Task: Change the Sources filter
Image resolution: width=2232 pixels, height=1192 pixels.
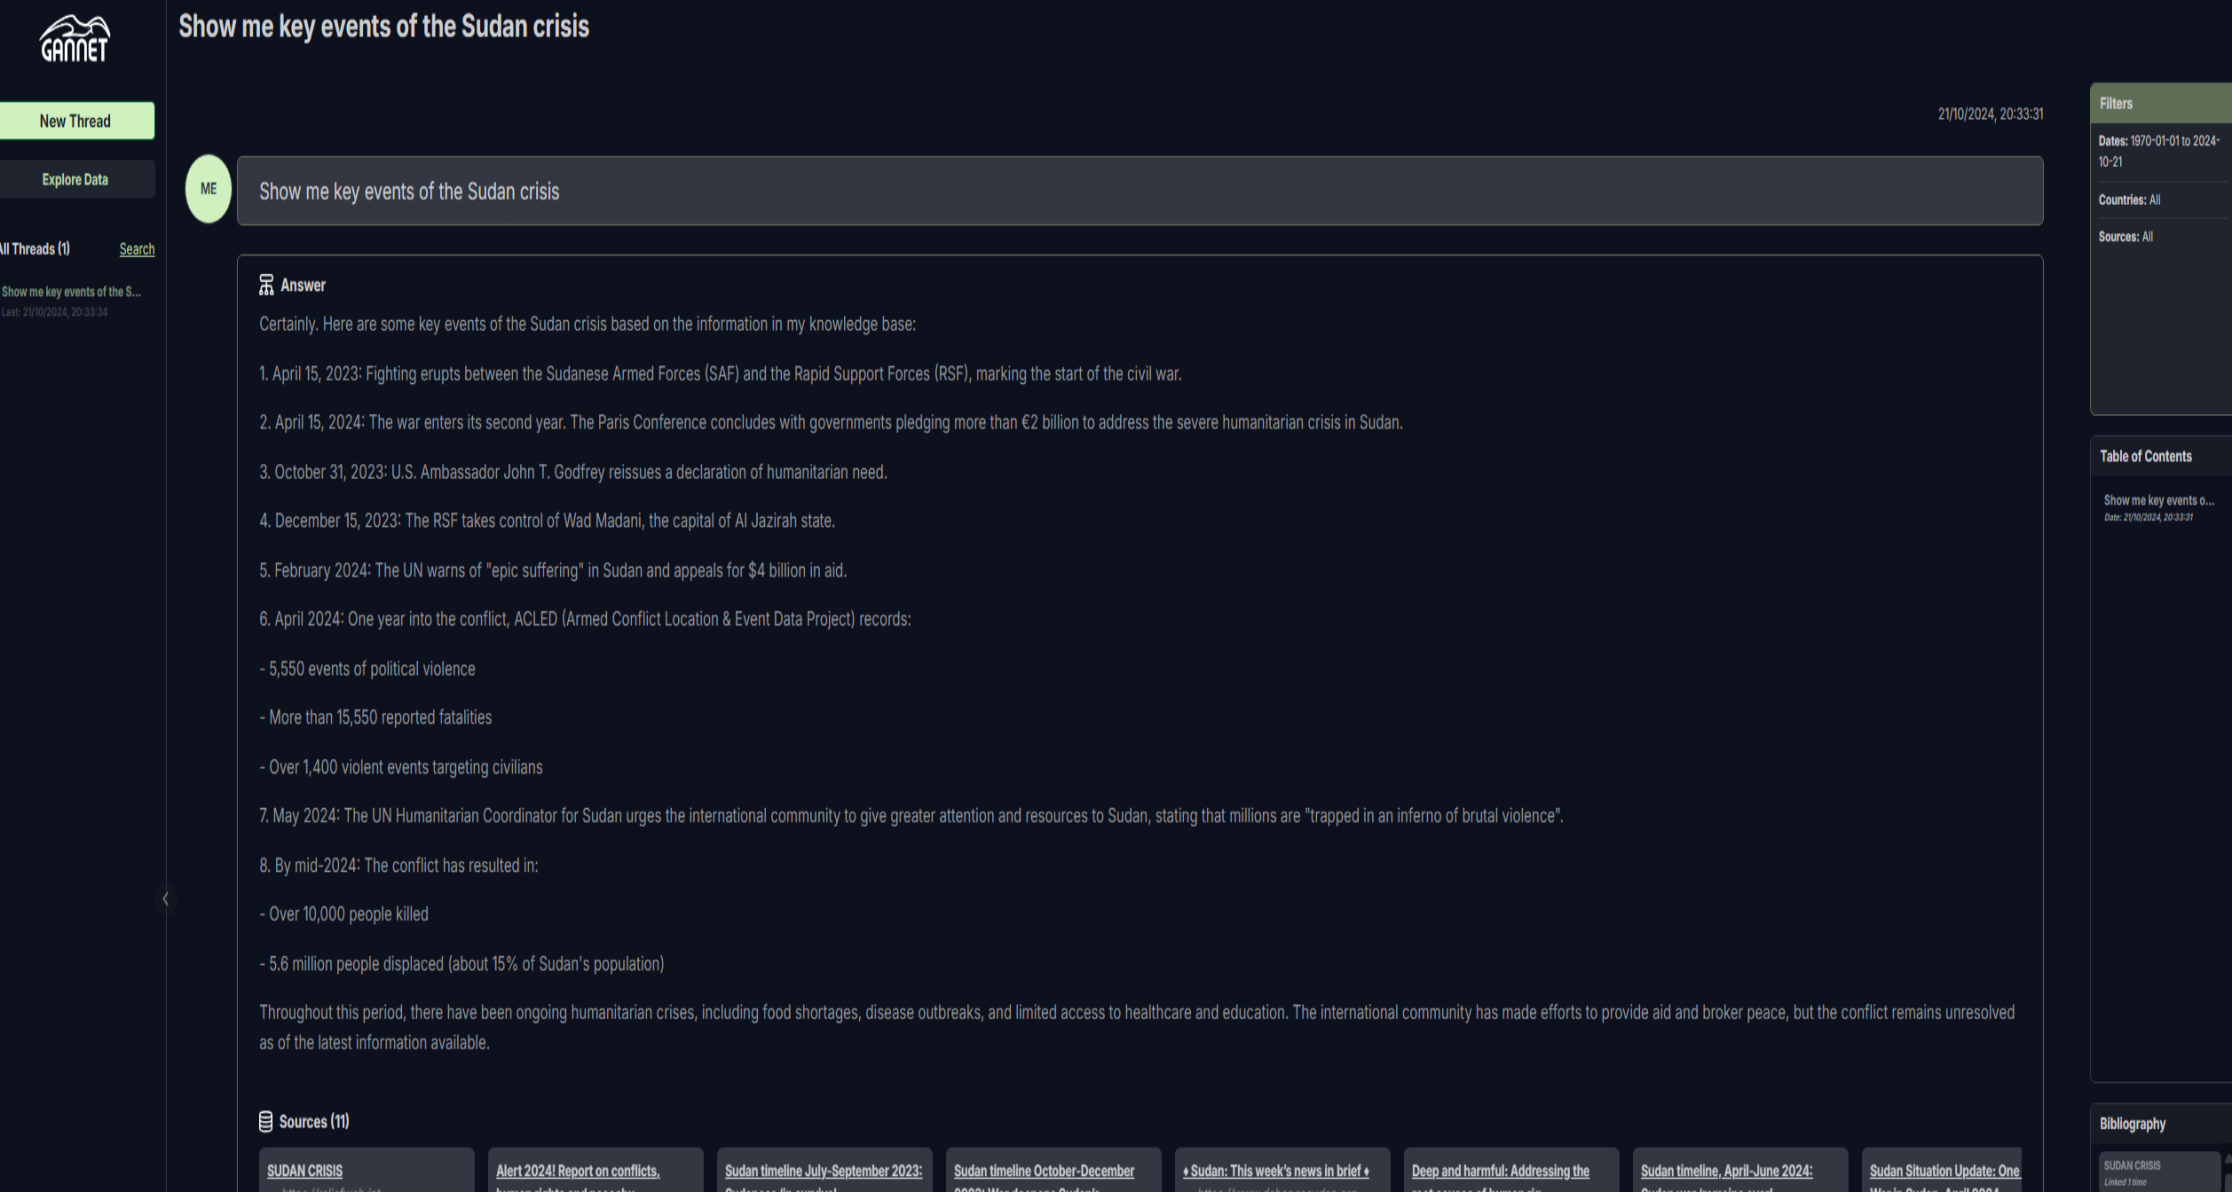Action: tap(2126, 237)
